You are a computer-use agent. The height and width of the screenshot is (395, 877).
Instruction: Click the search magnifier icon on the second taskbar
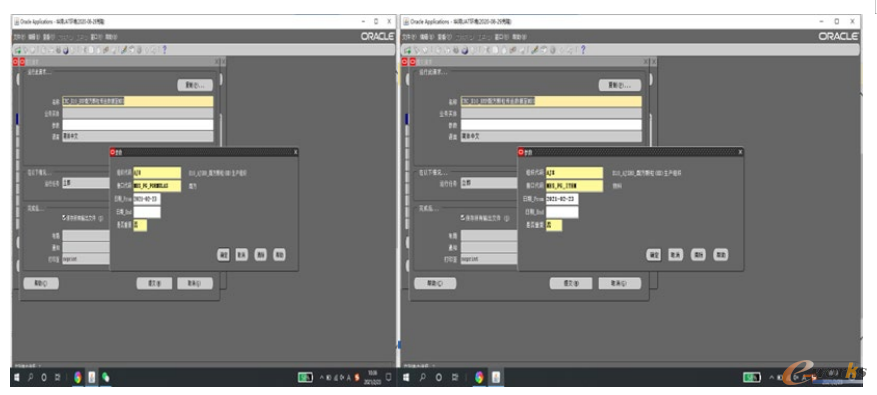click(422, 378)
